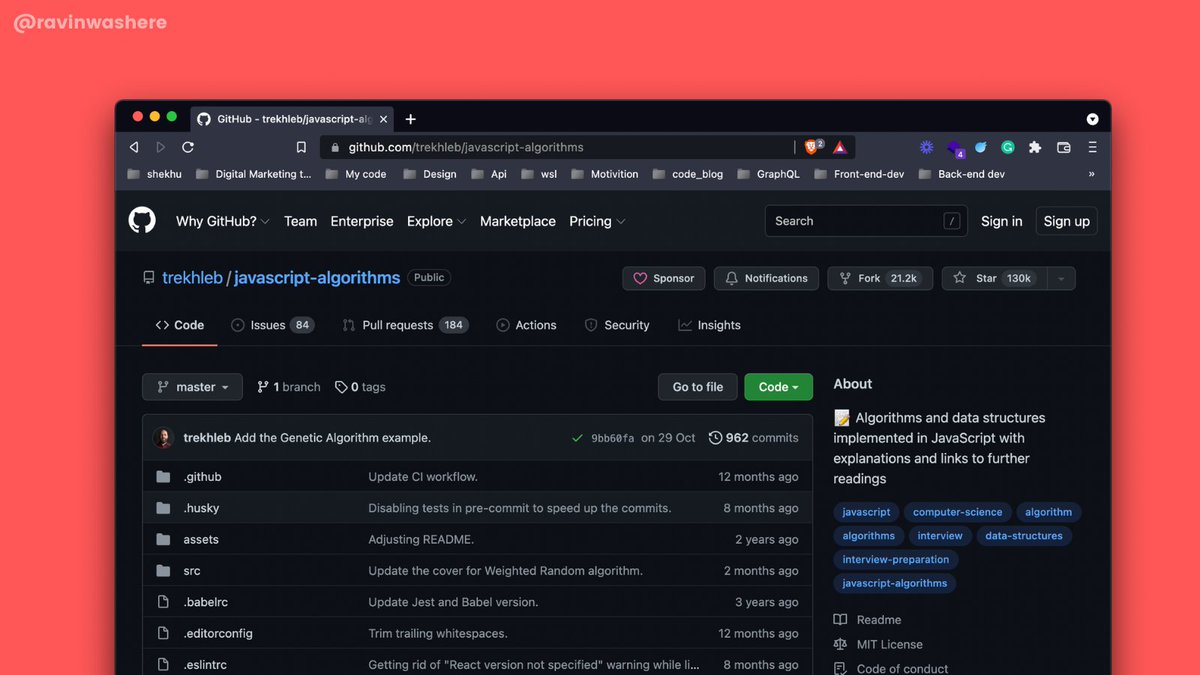Click the GitHub octocat logo in the header
Image resolution: width=1200 pixels, height=675 pixels.
click(x=142, y=221)
